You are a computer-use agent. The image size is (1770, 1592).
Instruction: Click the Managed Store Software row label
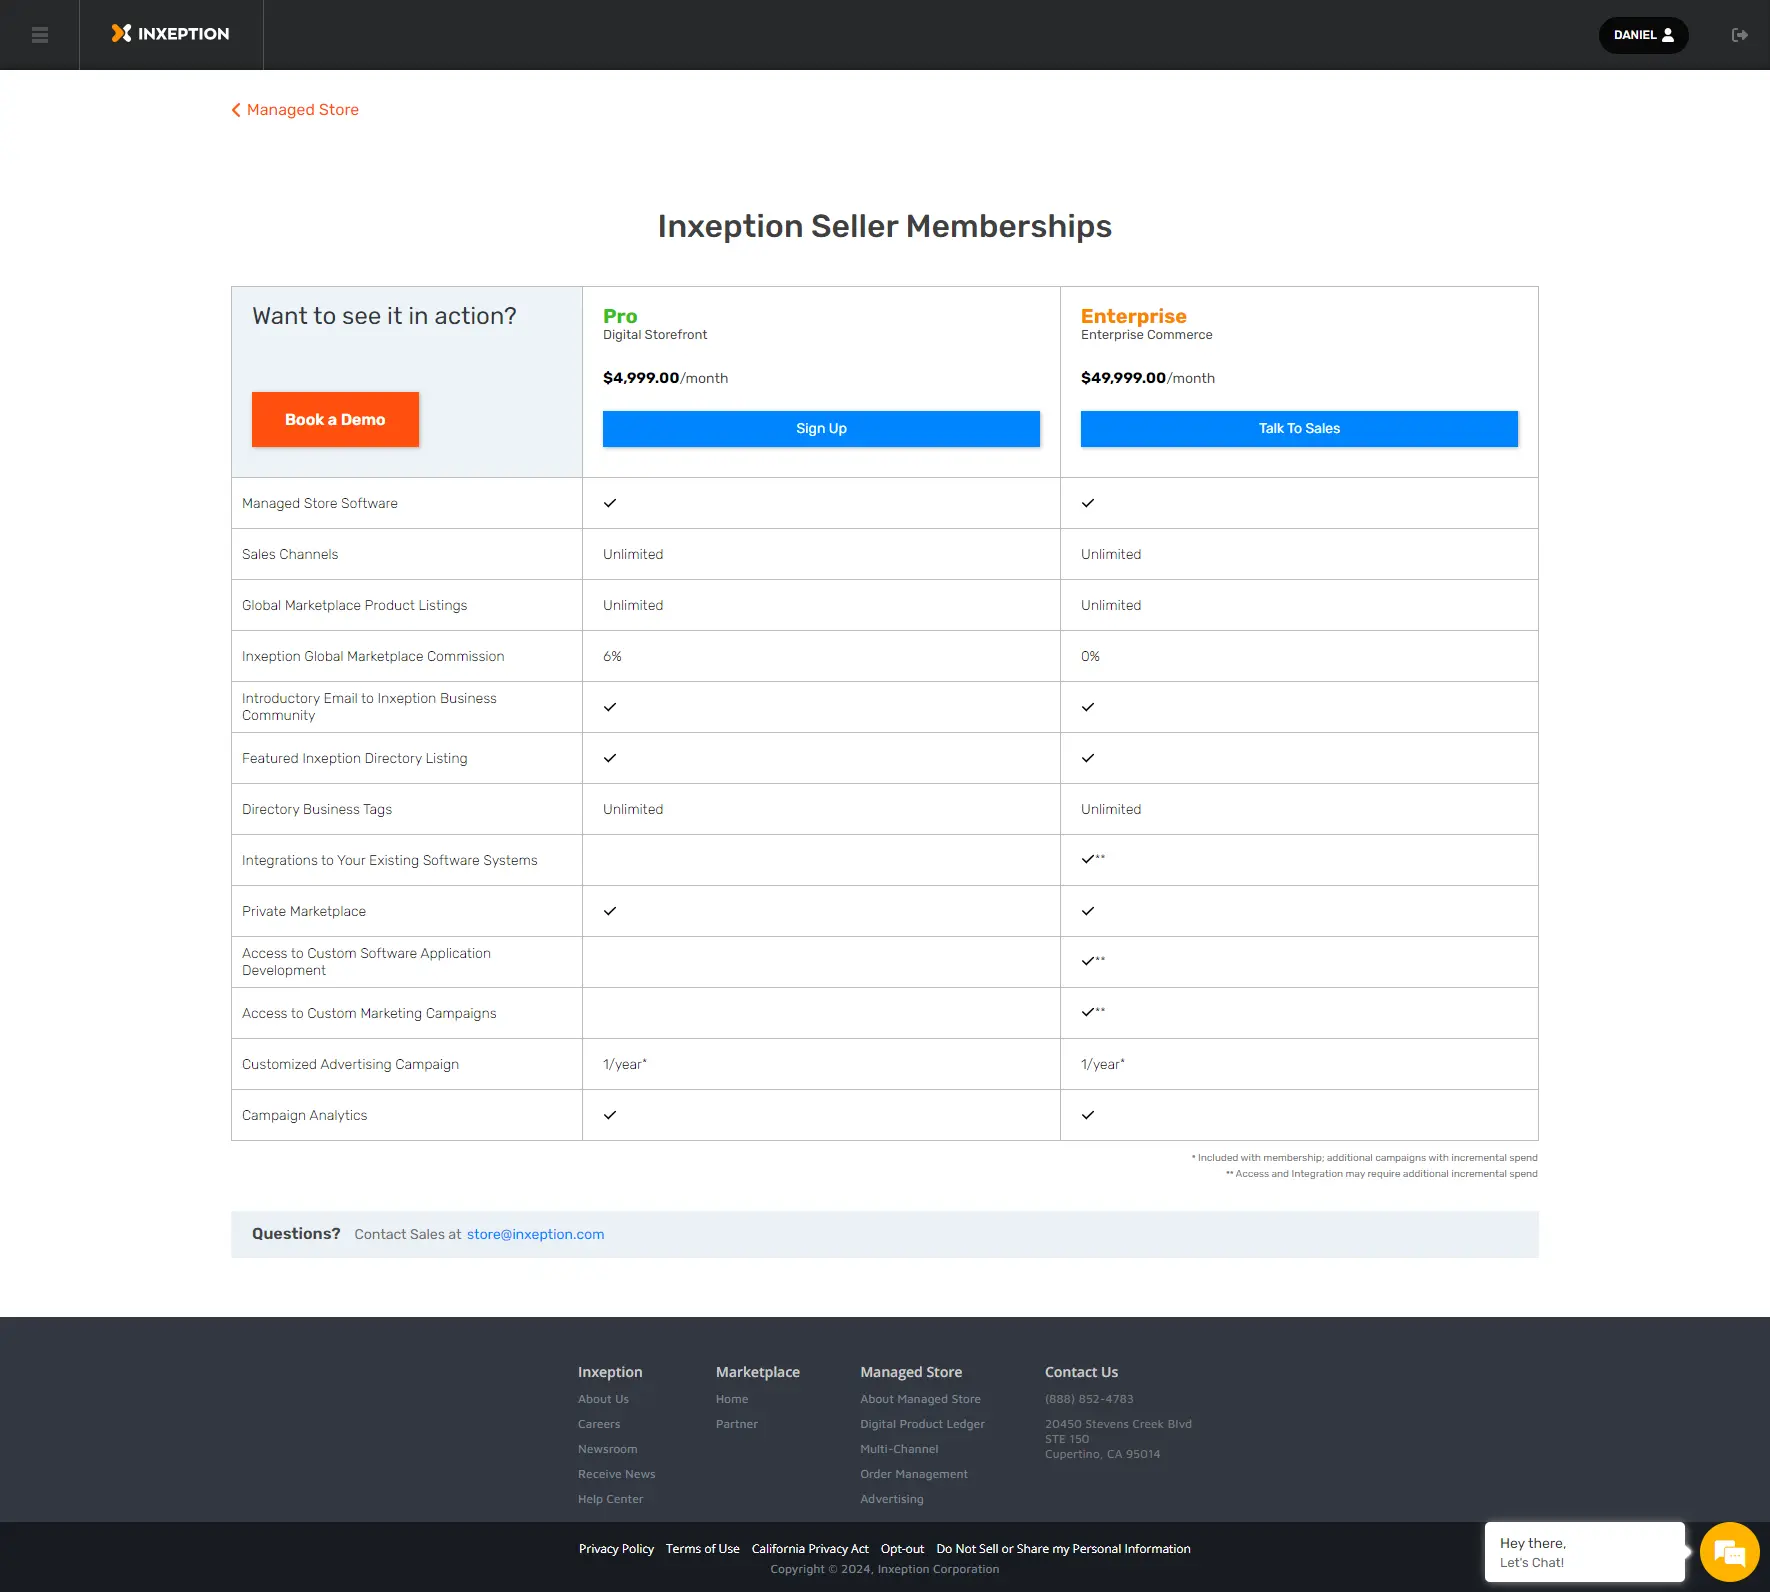pyautogui.click(x=320, y=504)
